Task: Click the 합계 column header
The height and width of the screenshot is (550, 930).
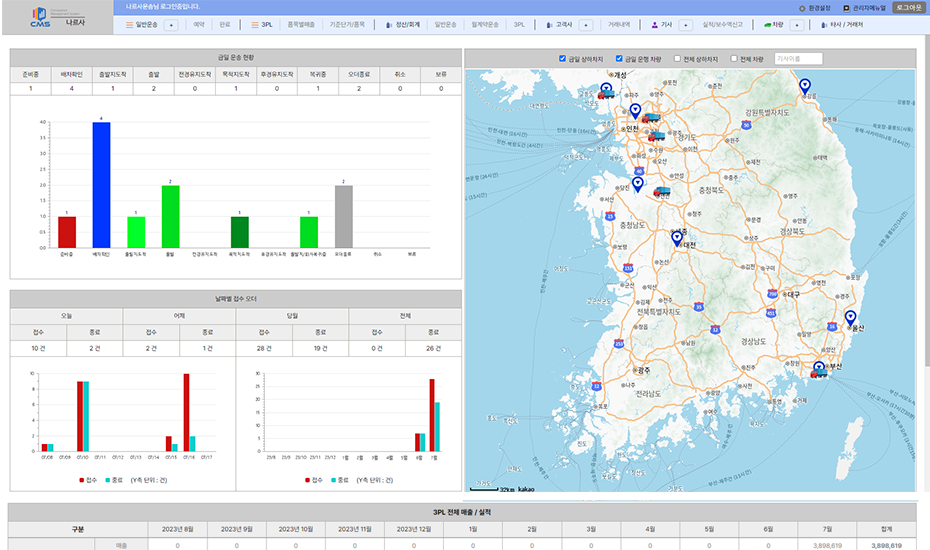Action: 887,529
